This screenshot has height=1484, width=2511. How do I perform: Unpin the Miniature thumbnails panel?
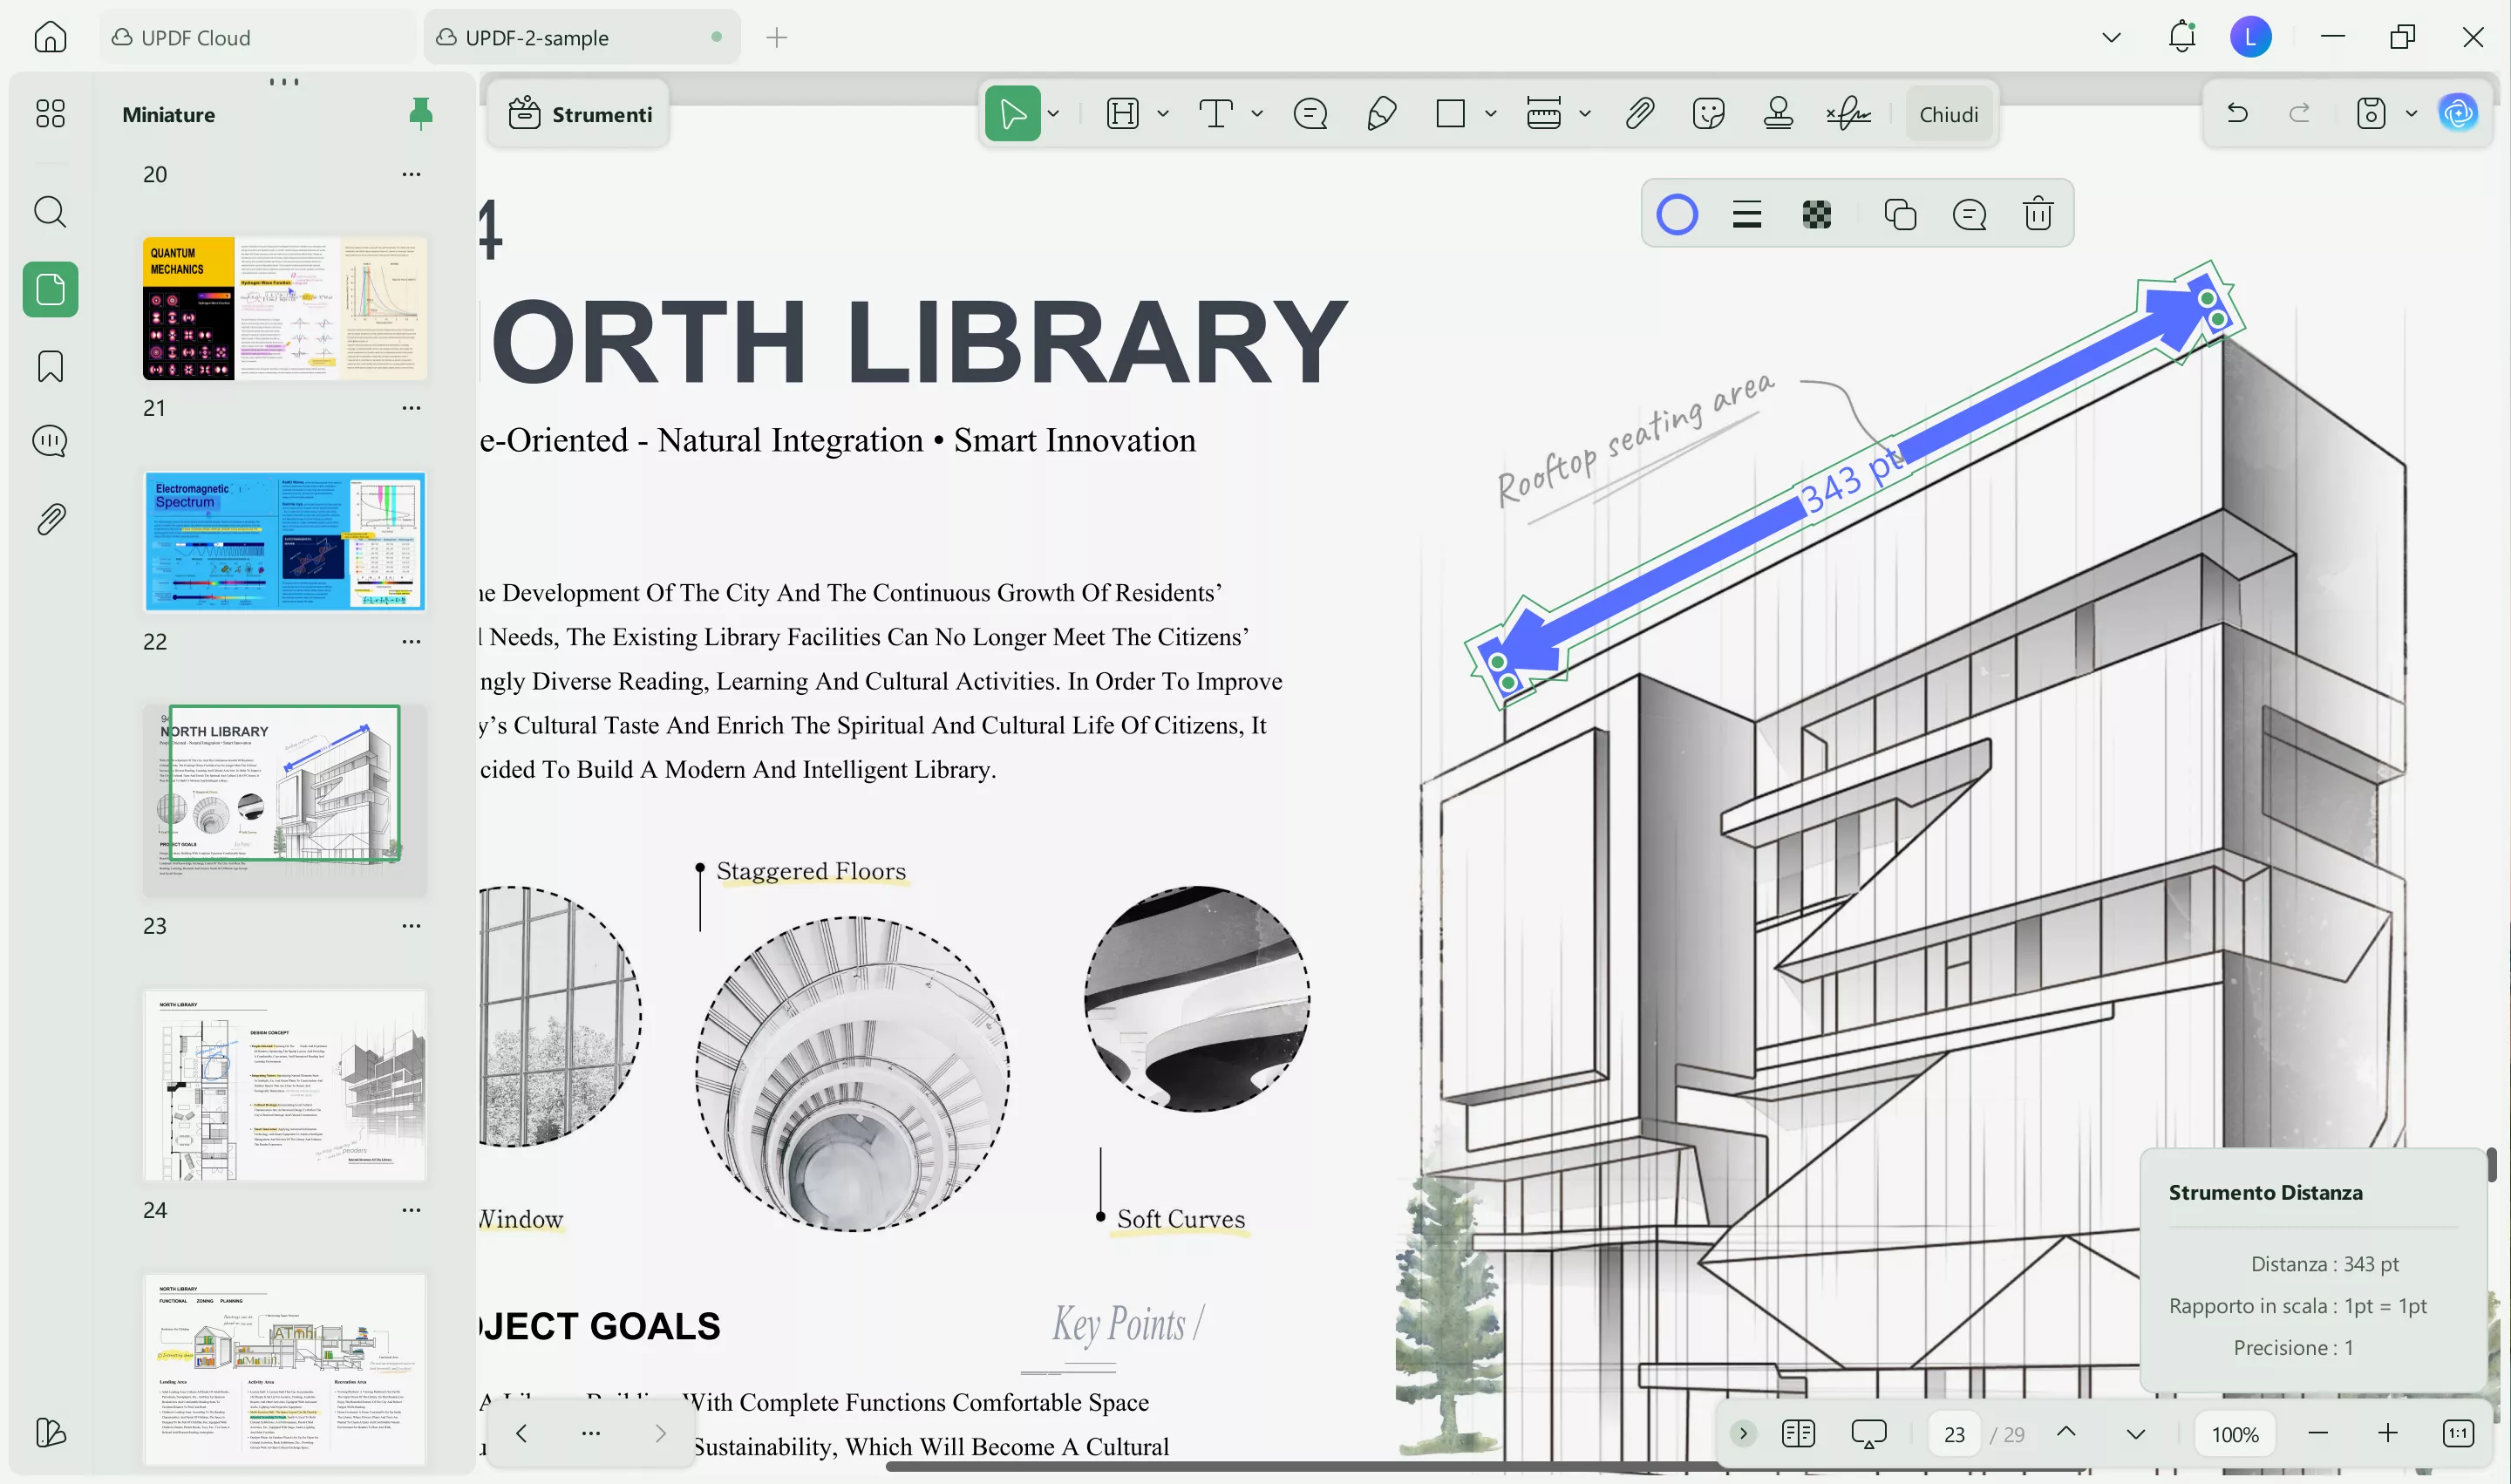pyautogui.click(x=421, y=114)
